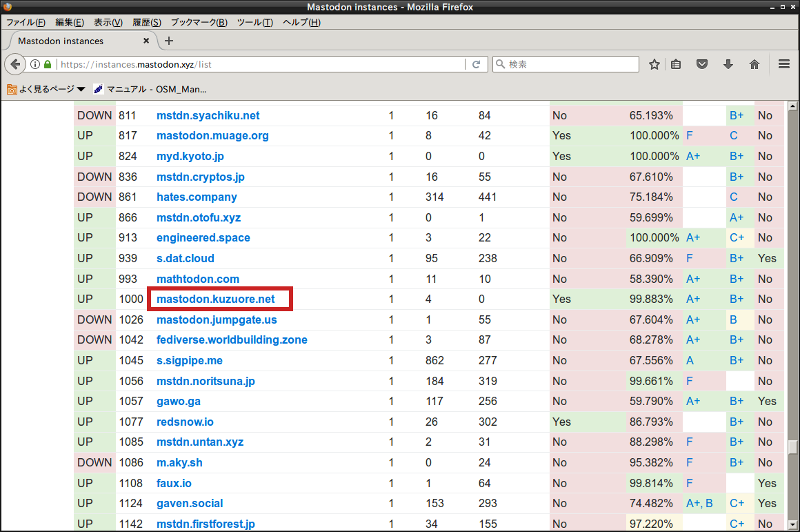Open the ヘルプ(H) menu
Viewport: 800px width, 532px height.
coord(302,22)
